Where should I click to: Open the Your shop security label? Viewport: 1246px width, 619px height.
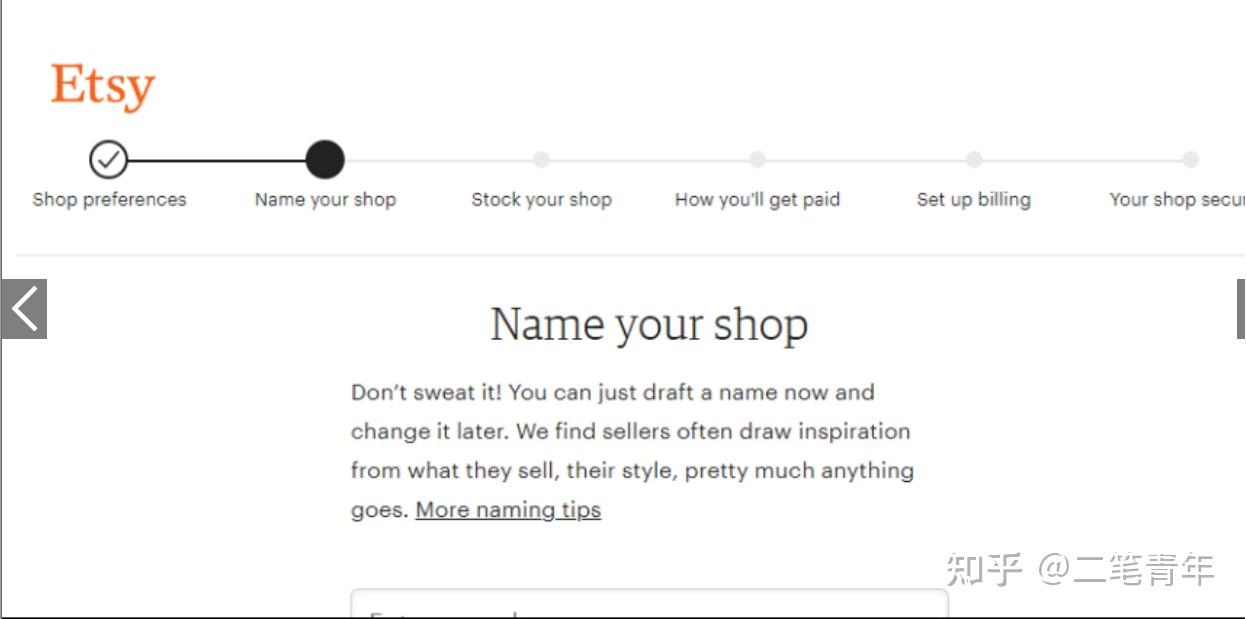[x=1177, y=199]
